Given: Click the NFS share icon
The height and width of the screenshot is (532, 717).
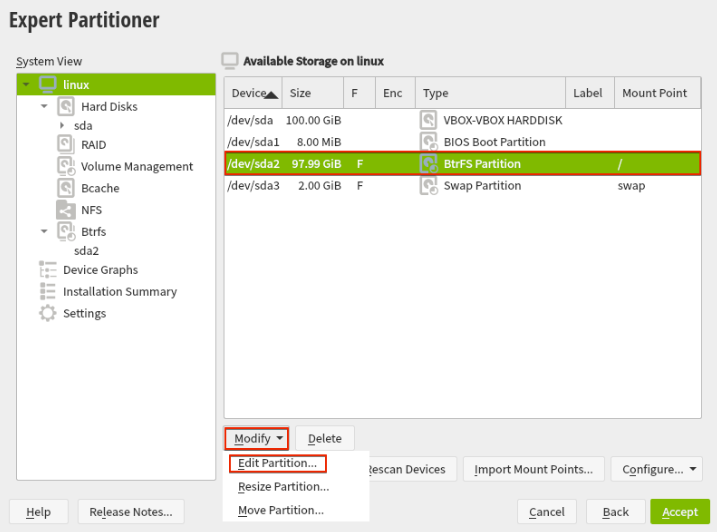Looking at the screenshot, I should (x=66, y=210).
